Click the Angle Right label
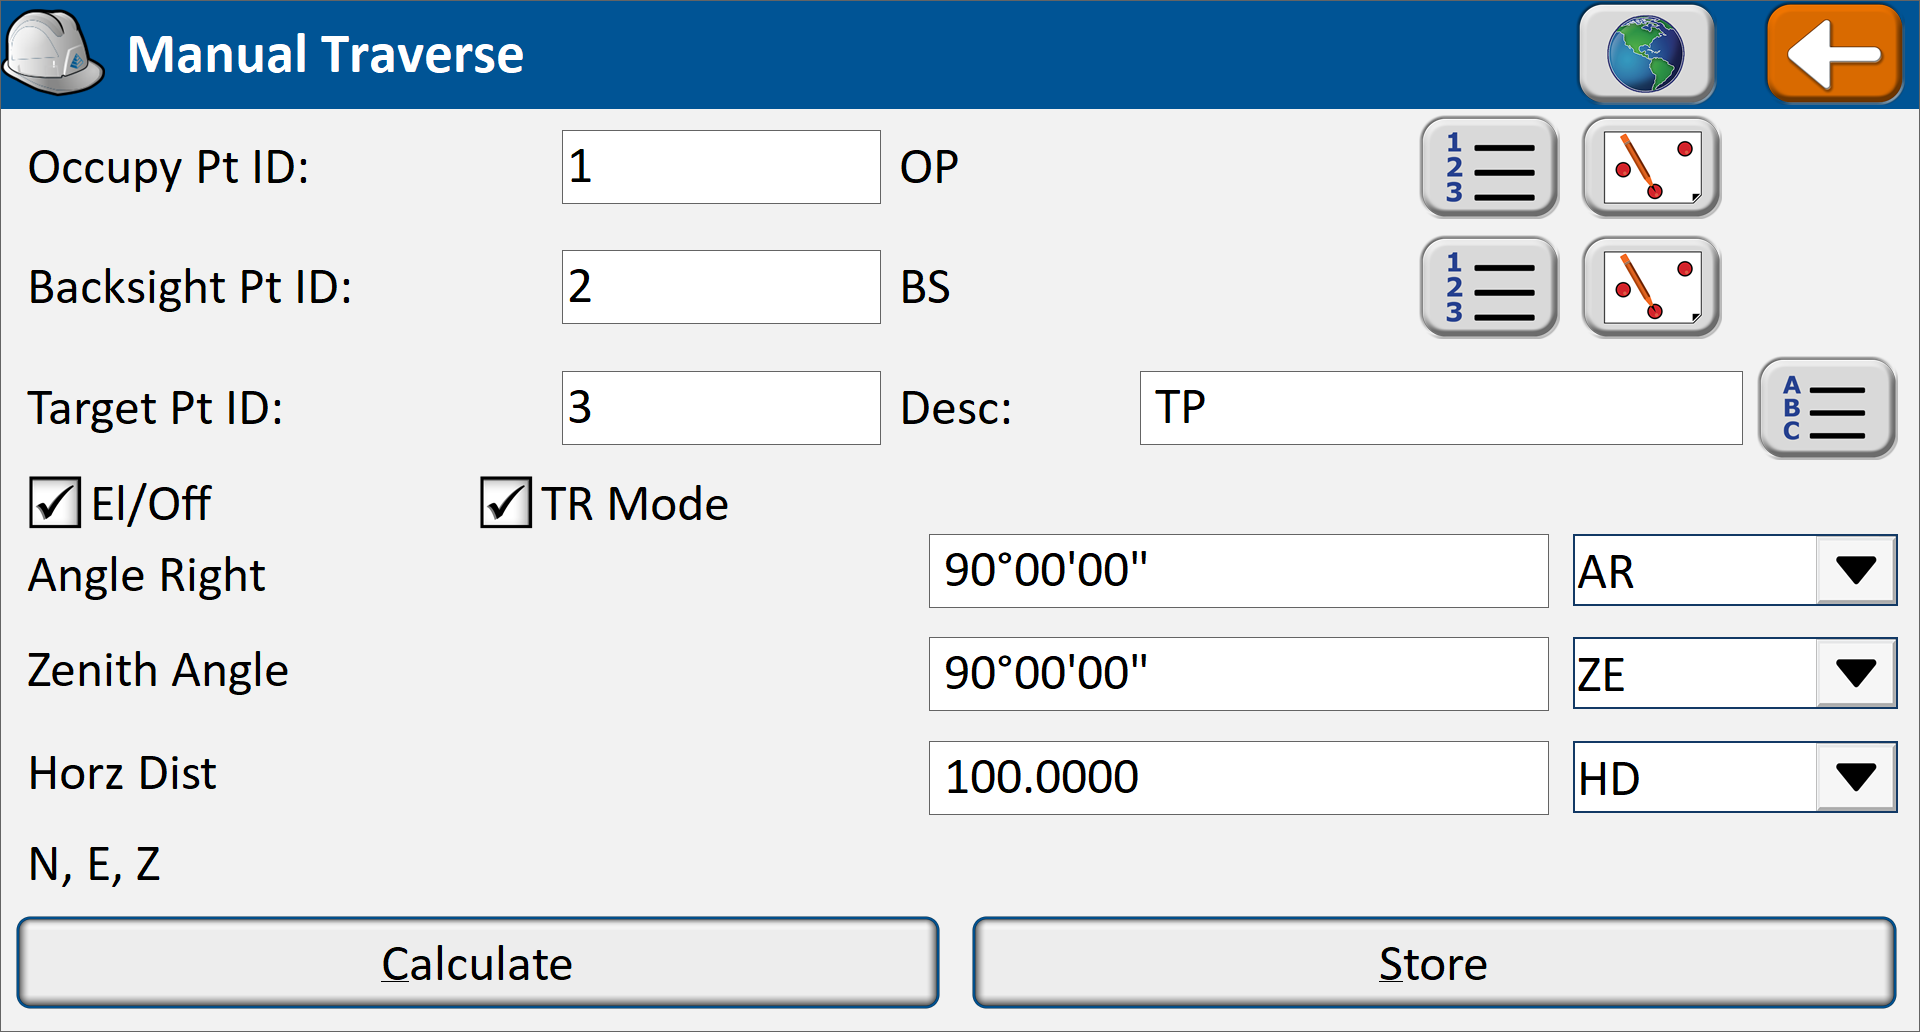 (x=147, y=576)
